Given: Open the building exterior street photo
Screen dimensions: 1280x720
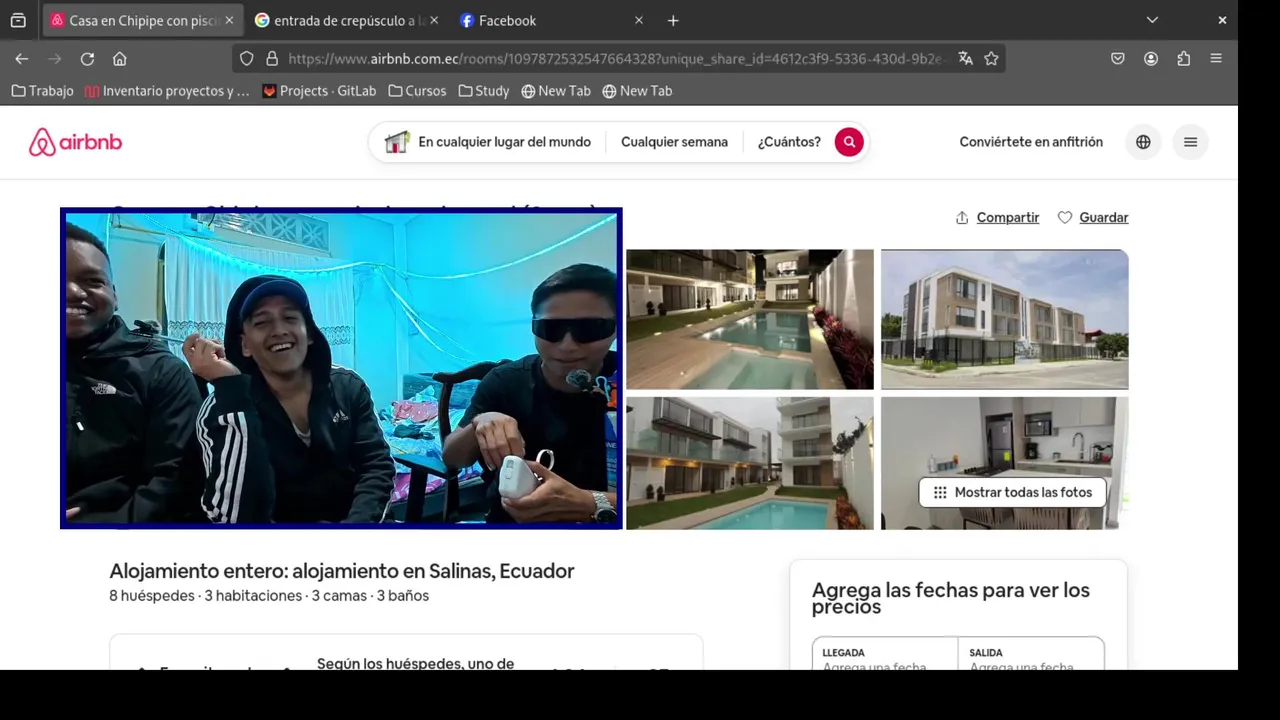Looking at the screenshot, I should [1005, 319].
